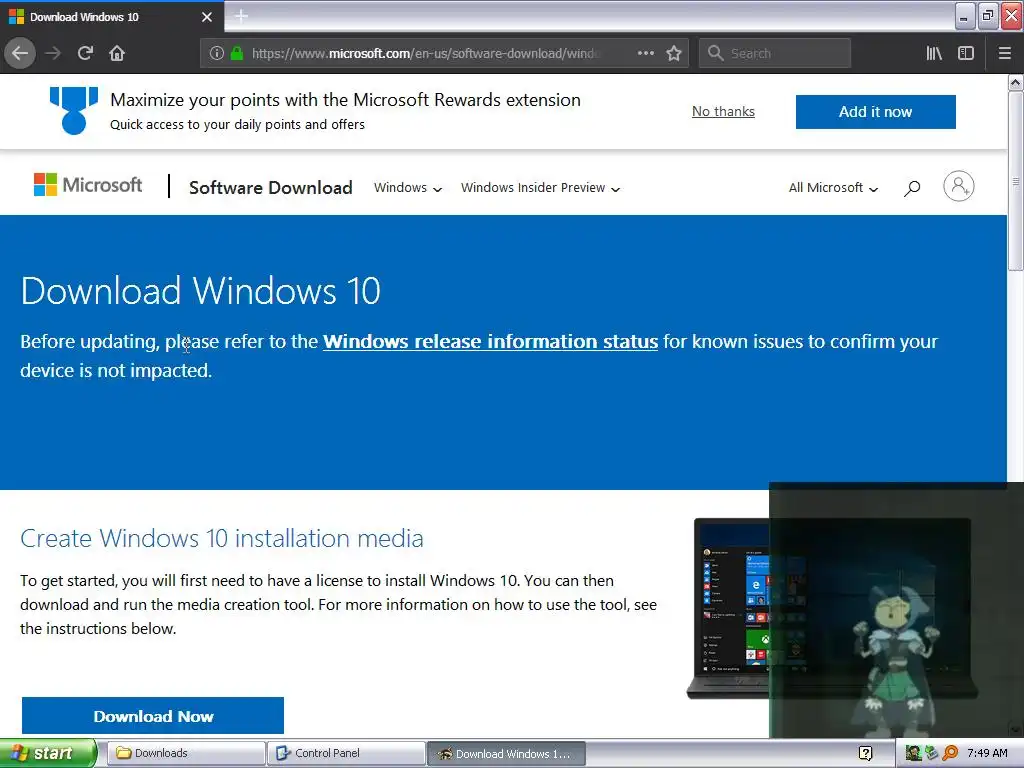Viewport: 1024px width, 768px height.
Task: Open the Windows Start button
Action: (48, 753)
